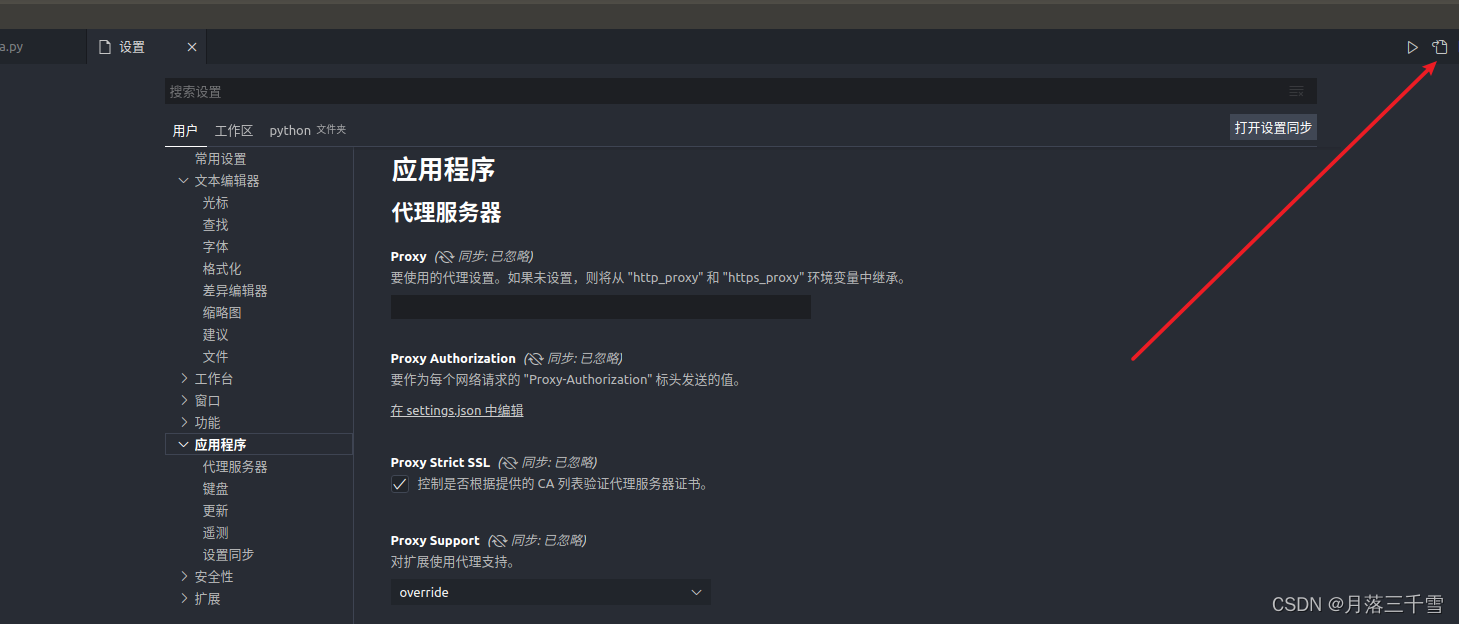
Task: Click inside the Proxy value input box
Action: pos(600,307)
